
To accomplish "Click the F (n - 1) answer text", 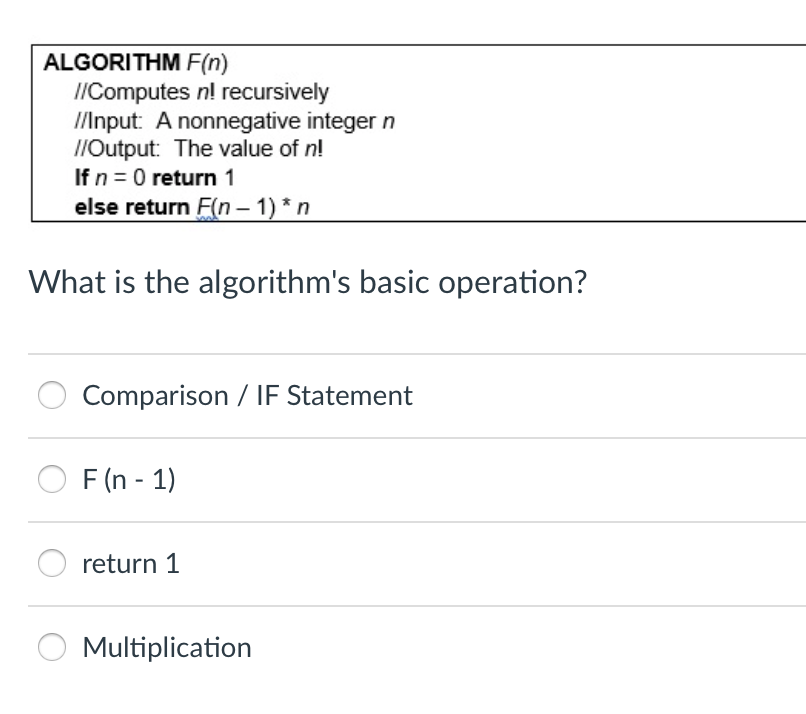I will tap(129, 479).
